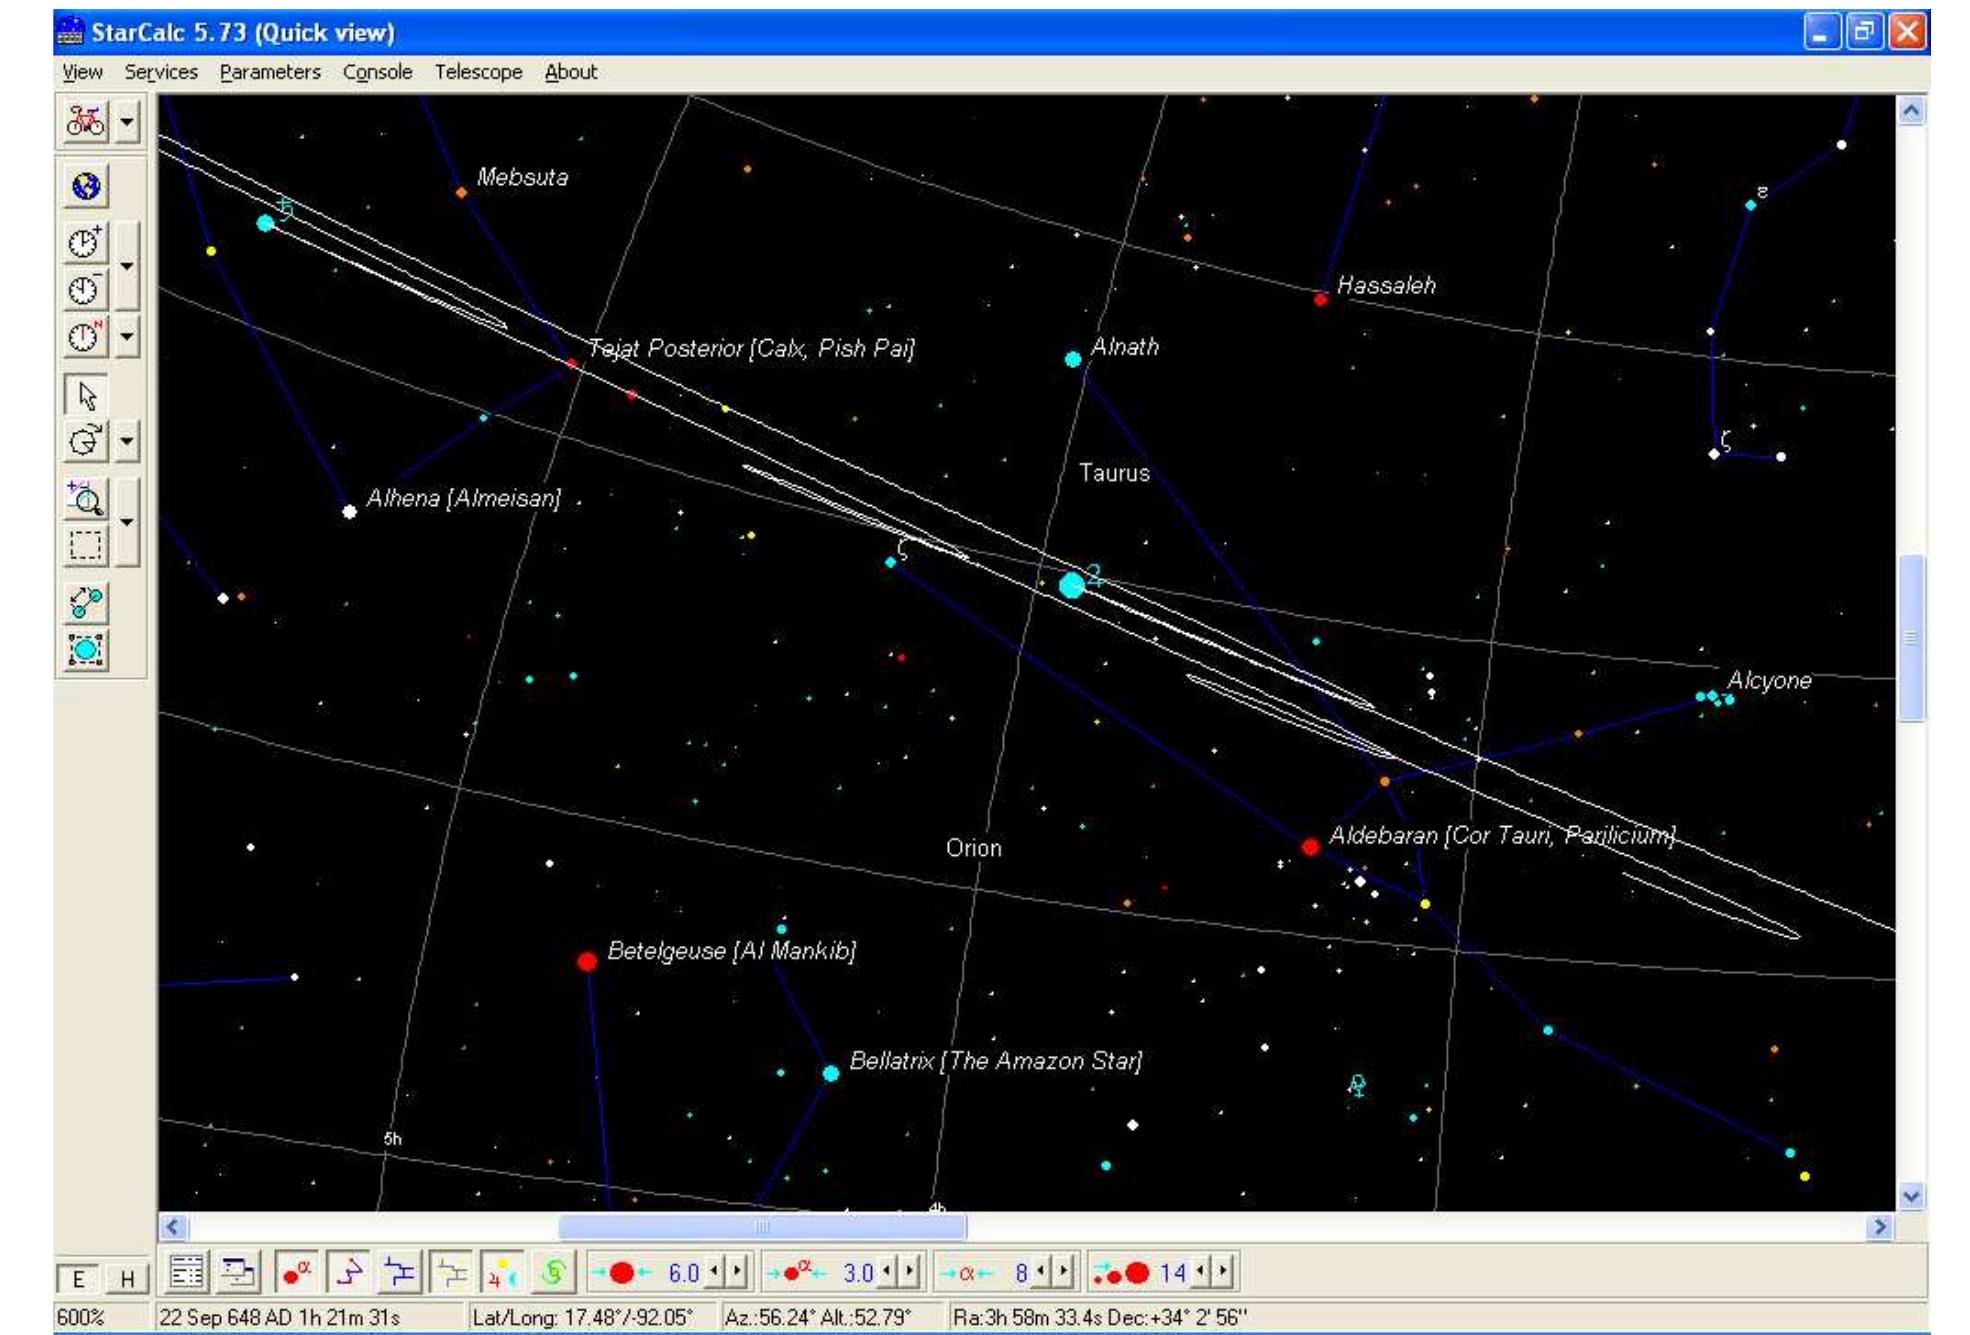Select the arrow pointer tool
Viewport: 1970px width, 1335px height.
pos(85,395)
